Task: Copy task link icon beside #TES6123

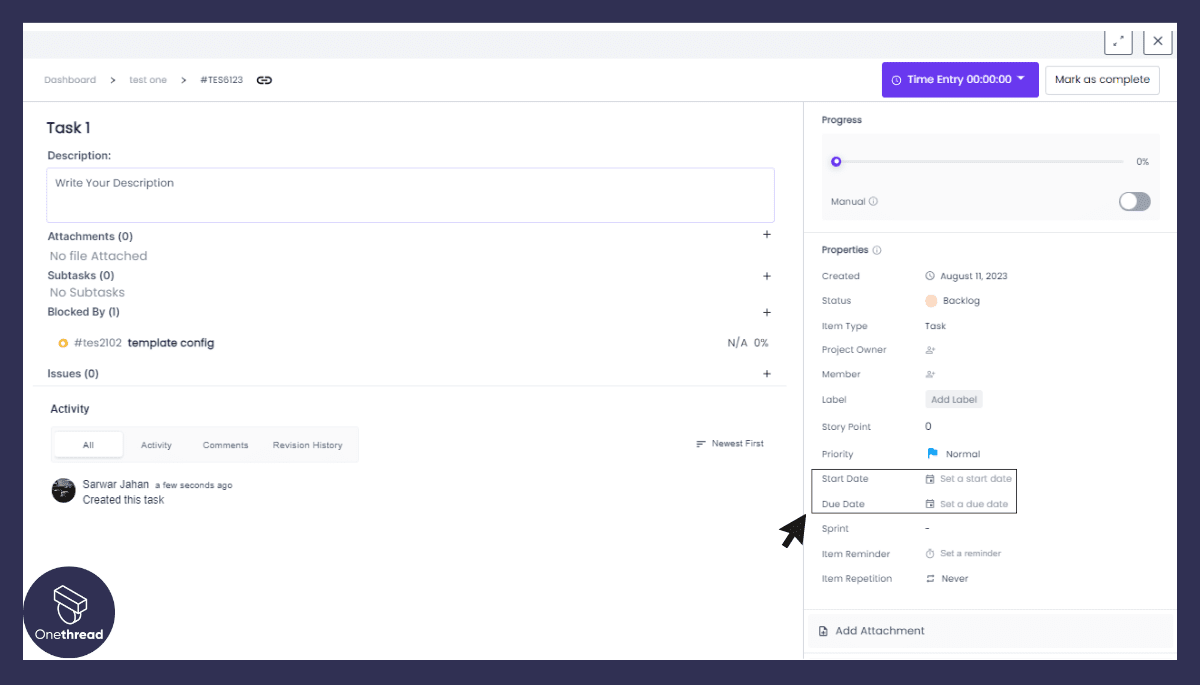Action: tap(264, 80)
